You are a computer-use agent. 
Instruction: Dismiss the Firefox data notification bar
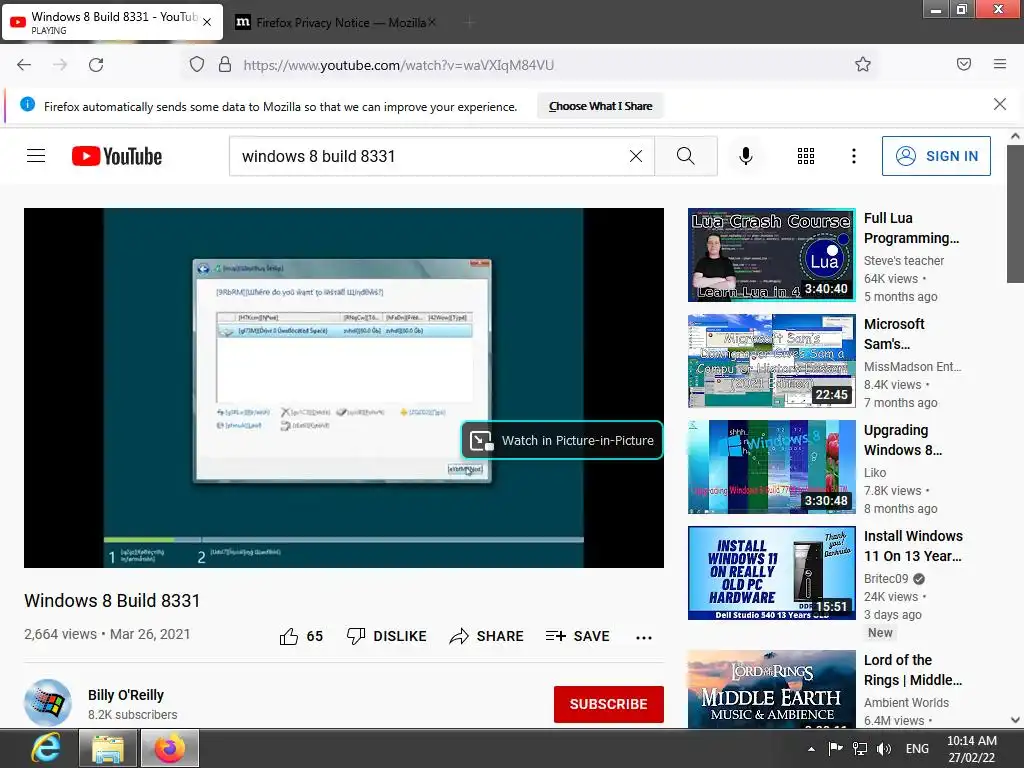tap(1000, 104)
